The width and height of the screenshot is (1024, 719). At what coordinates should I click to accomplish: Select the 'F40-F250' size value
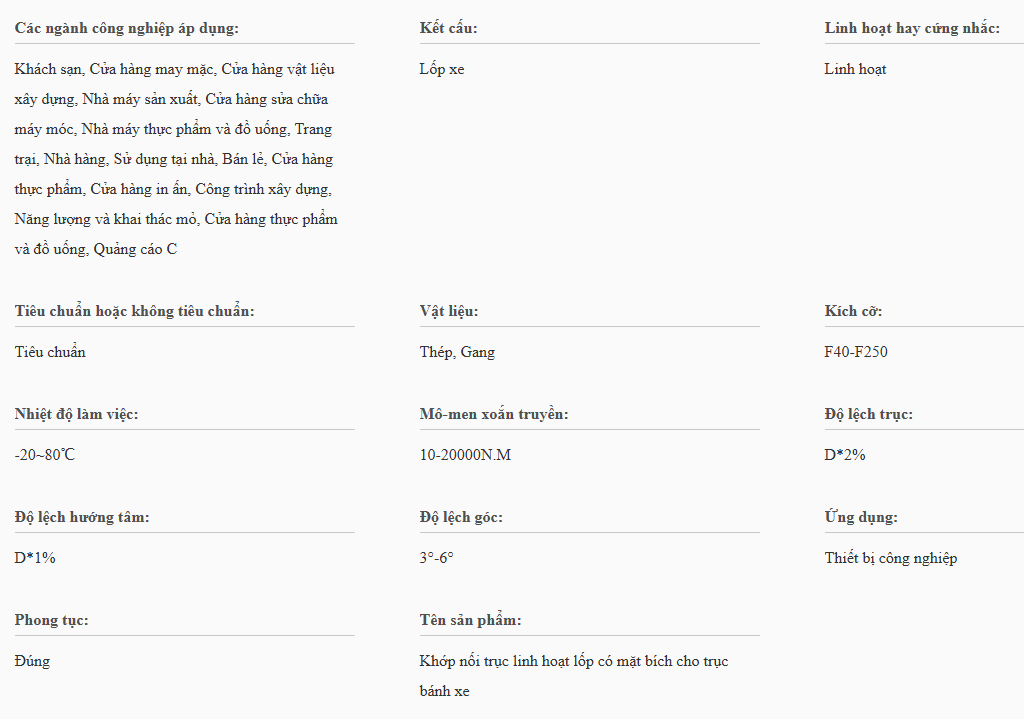(856, 352)
